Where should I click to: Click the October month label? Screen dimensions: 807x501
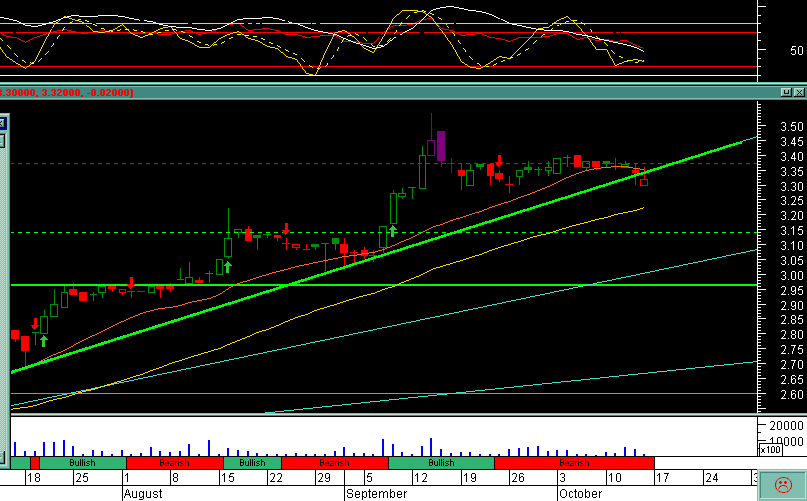581,494
